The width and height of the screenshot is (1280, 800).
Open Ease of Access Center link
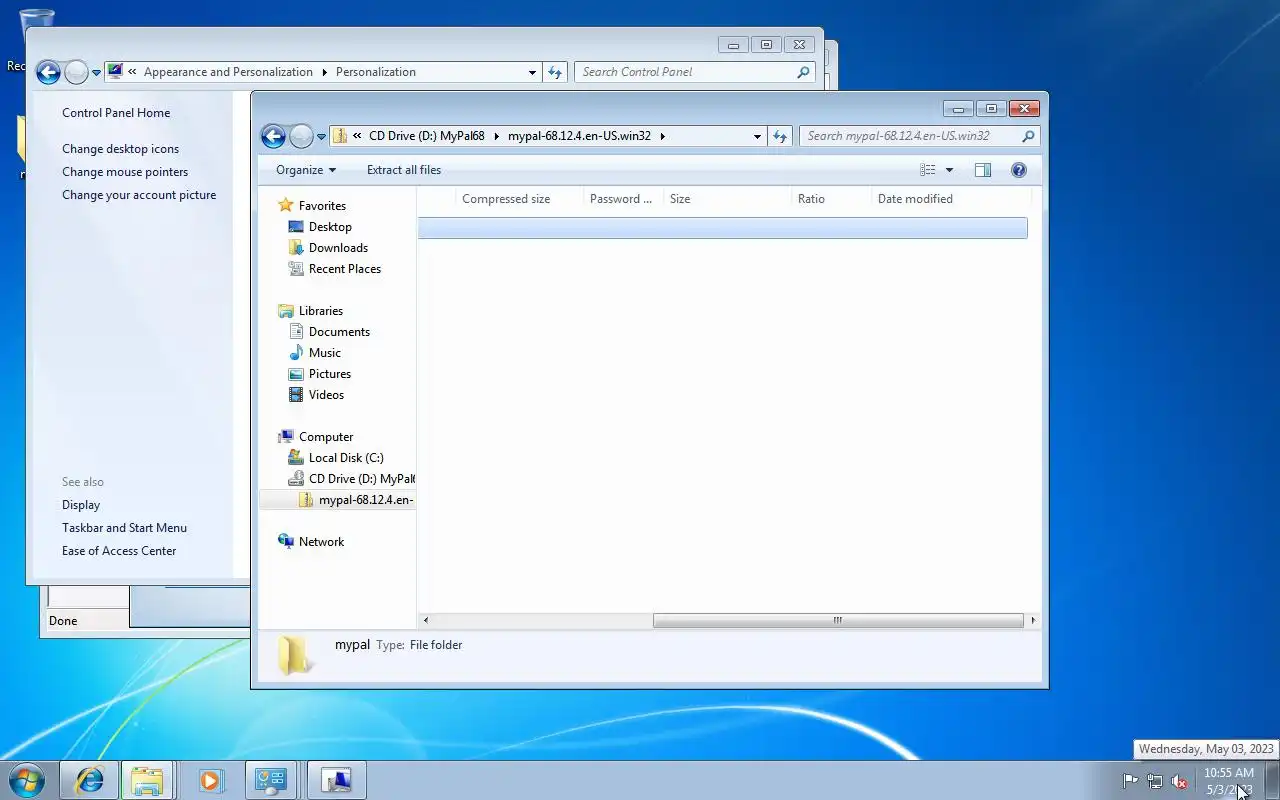[119, 551]
